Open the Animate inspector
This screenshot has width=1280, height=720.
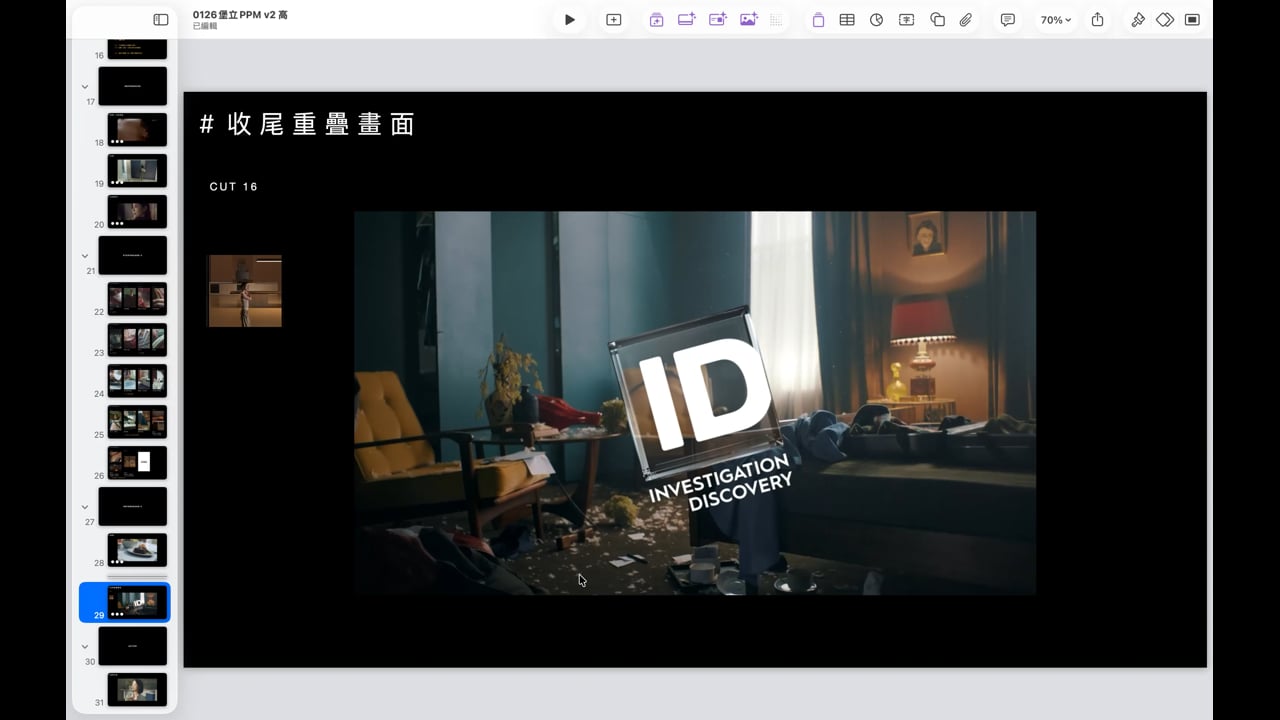(x=1165, y=20)
